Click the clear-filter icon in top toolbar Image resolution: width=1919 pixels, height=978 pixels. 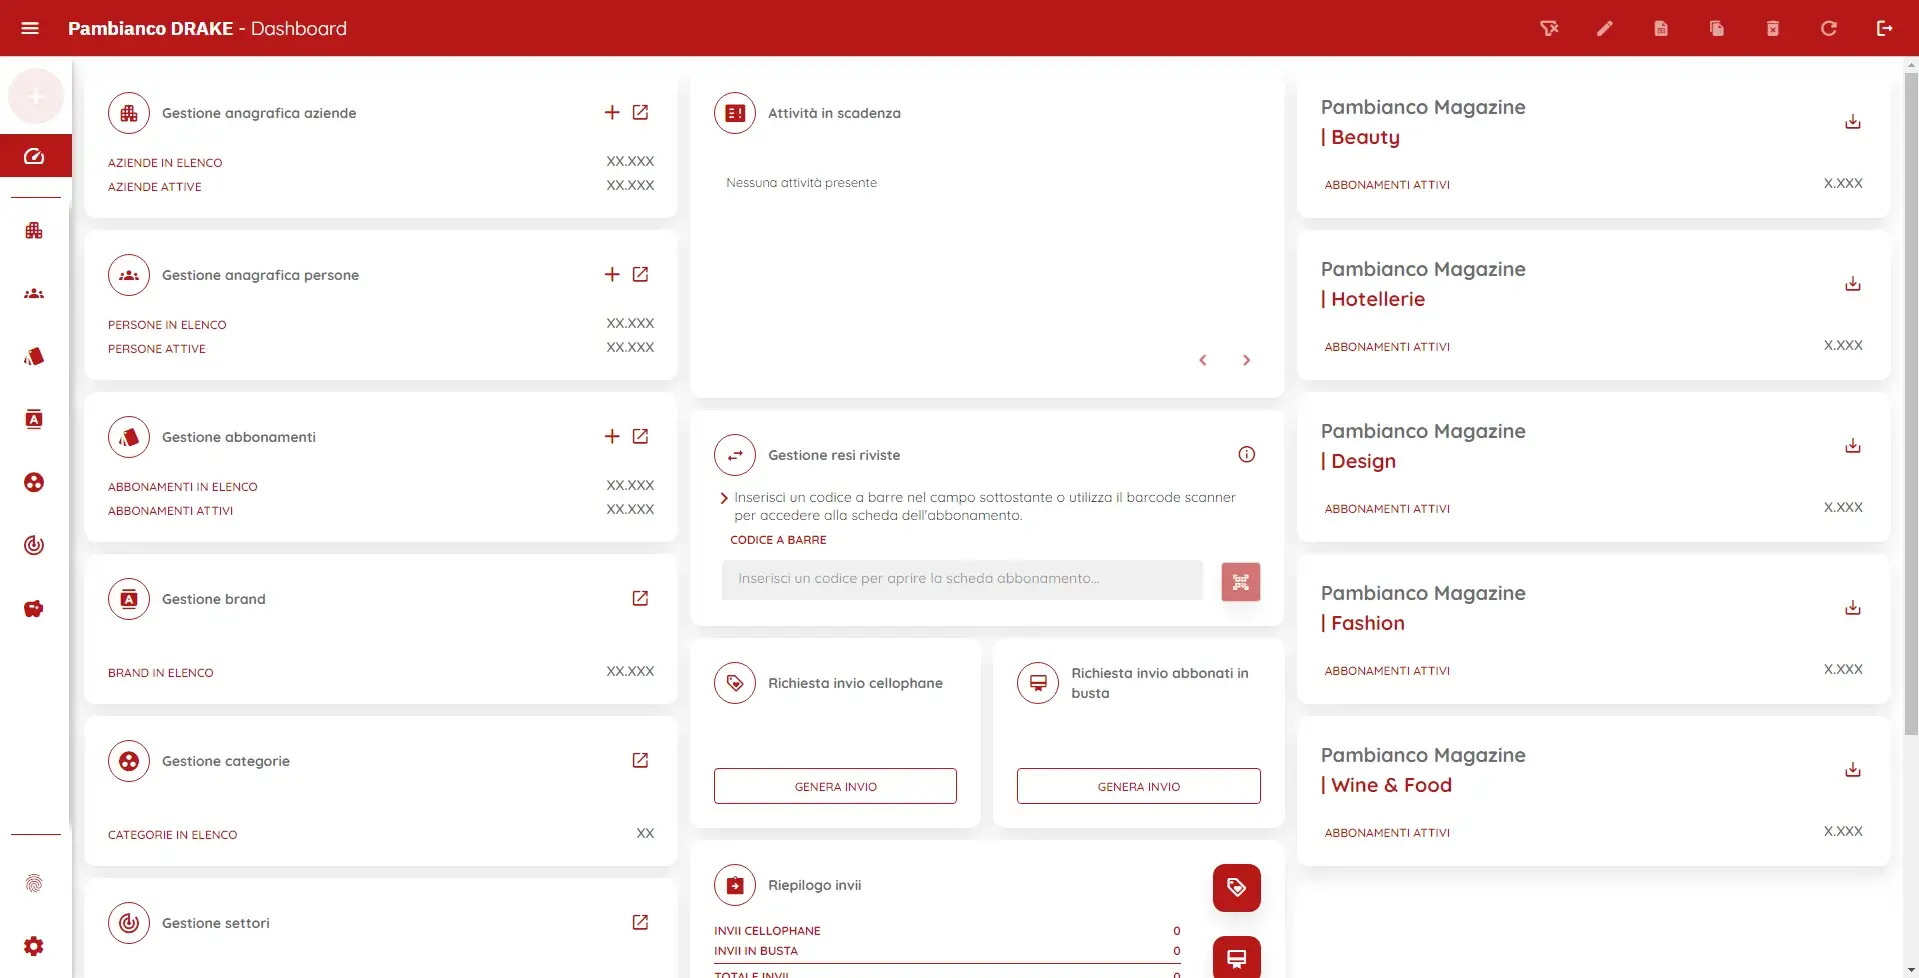(x=1549, y=28)
